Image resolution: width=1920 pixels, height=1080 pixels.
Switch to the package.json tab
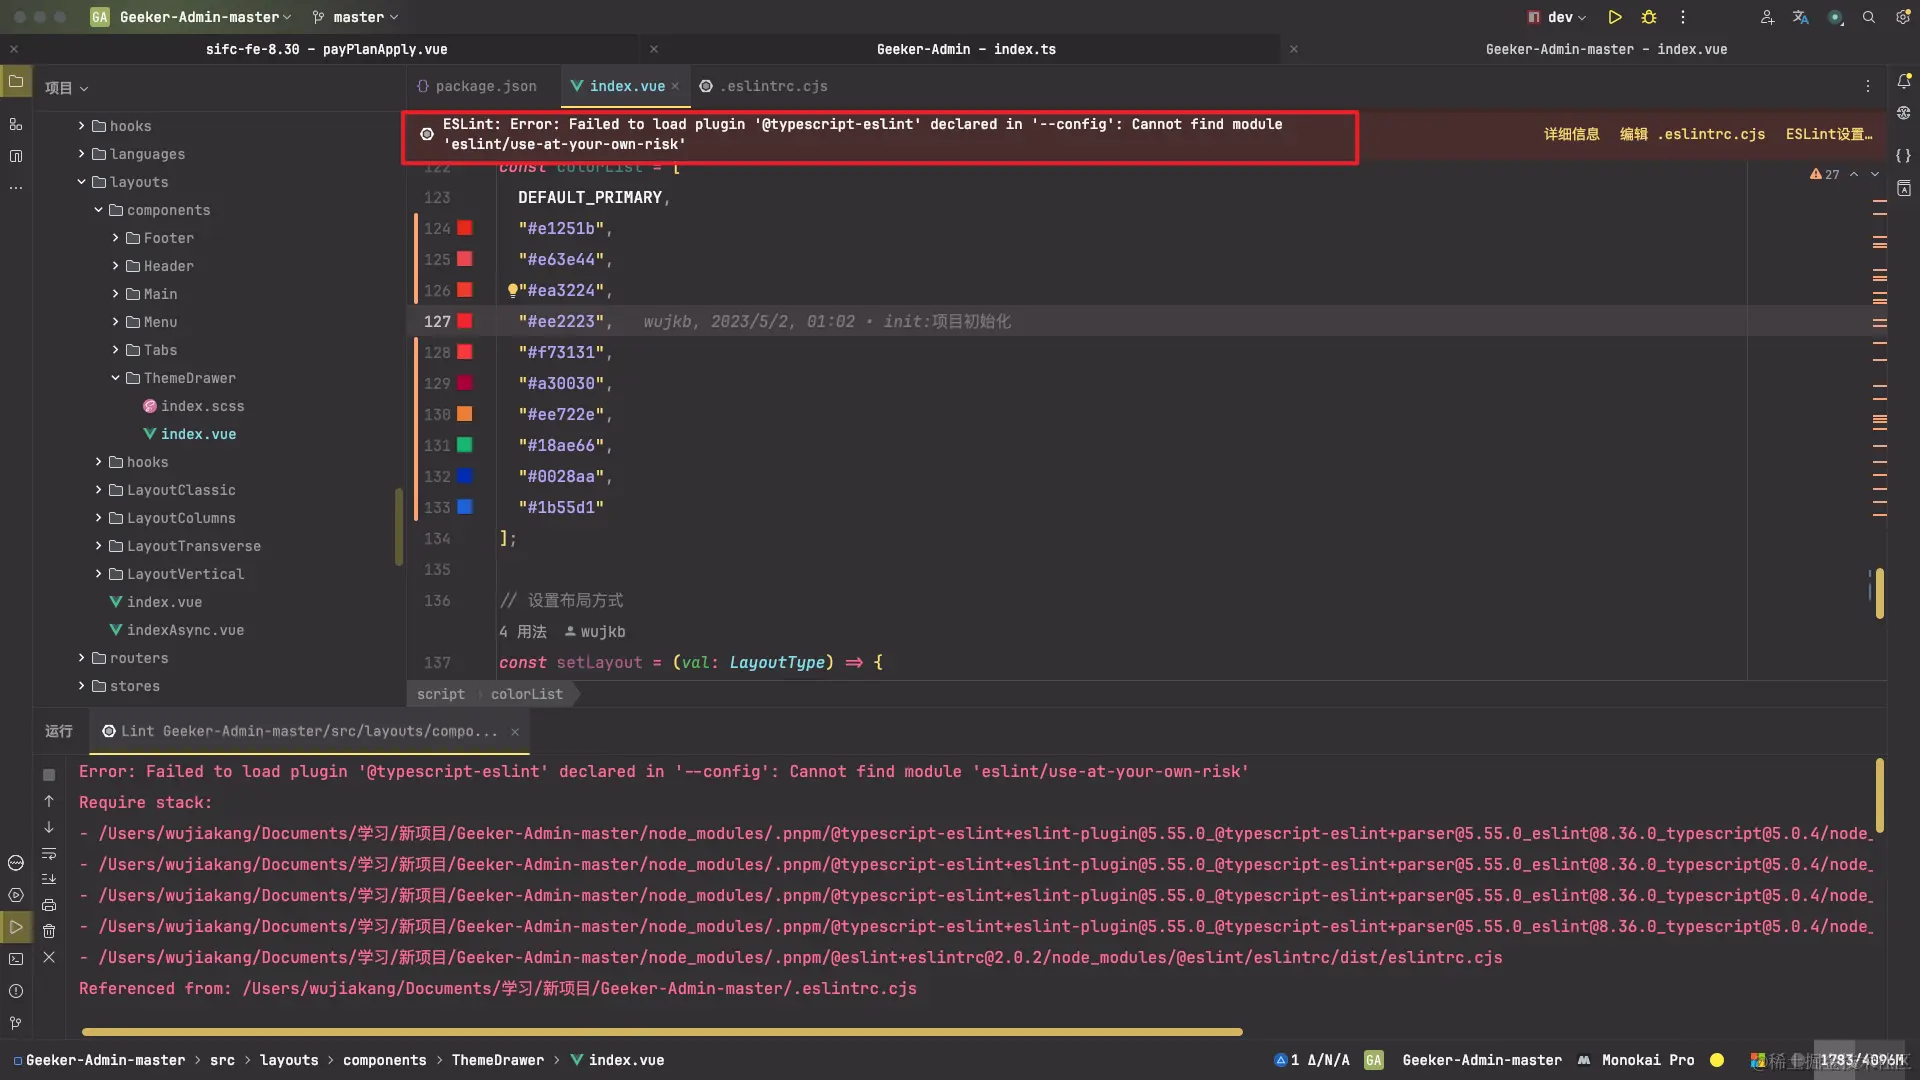point(476,86)
